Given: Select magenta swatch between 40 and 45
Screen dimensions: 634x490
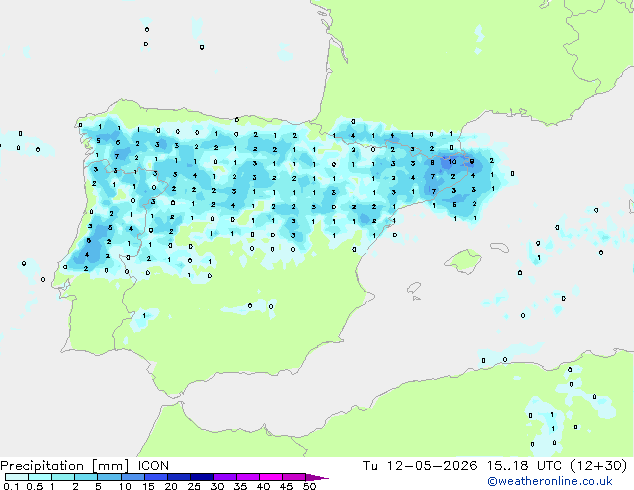Looking at the screenshot, I should point(271,477).
